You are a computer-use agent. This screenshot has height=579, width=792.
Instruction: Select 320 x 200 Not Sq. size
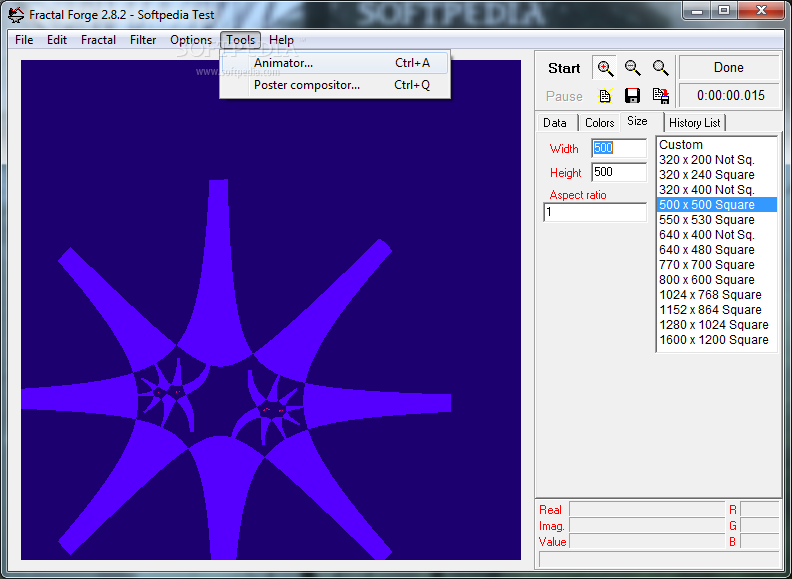tap(716, 160)
